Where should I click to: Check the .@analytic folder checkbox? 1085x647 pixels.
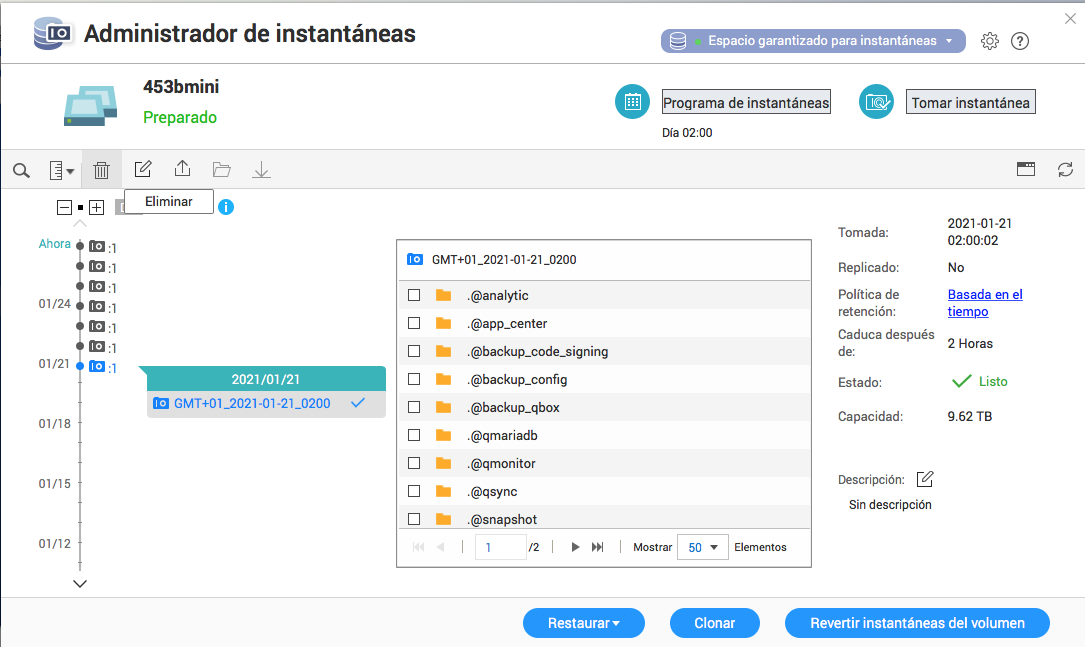(x=414, y=295)
